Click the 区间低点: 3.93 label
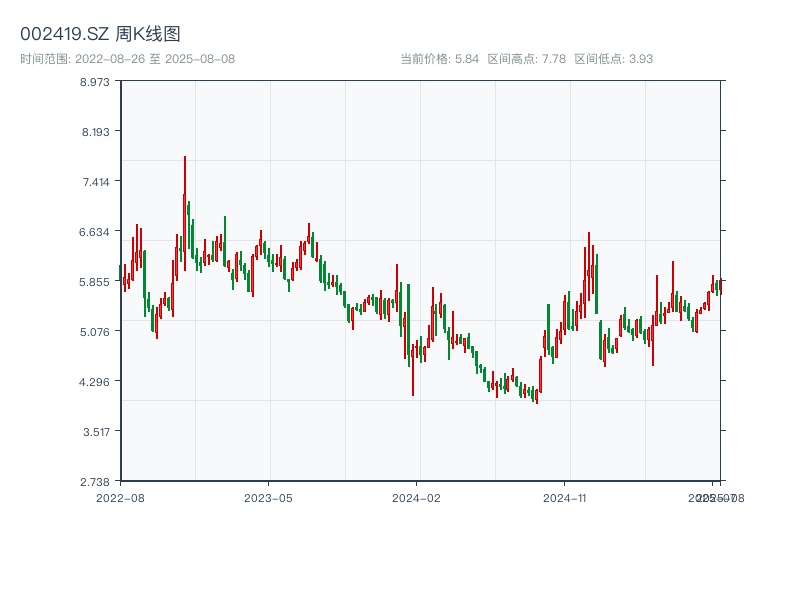 point(614,59)
